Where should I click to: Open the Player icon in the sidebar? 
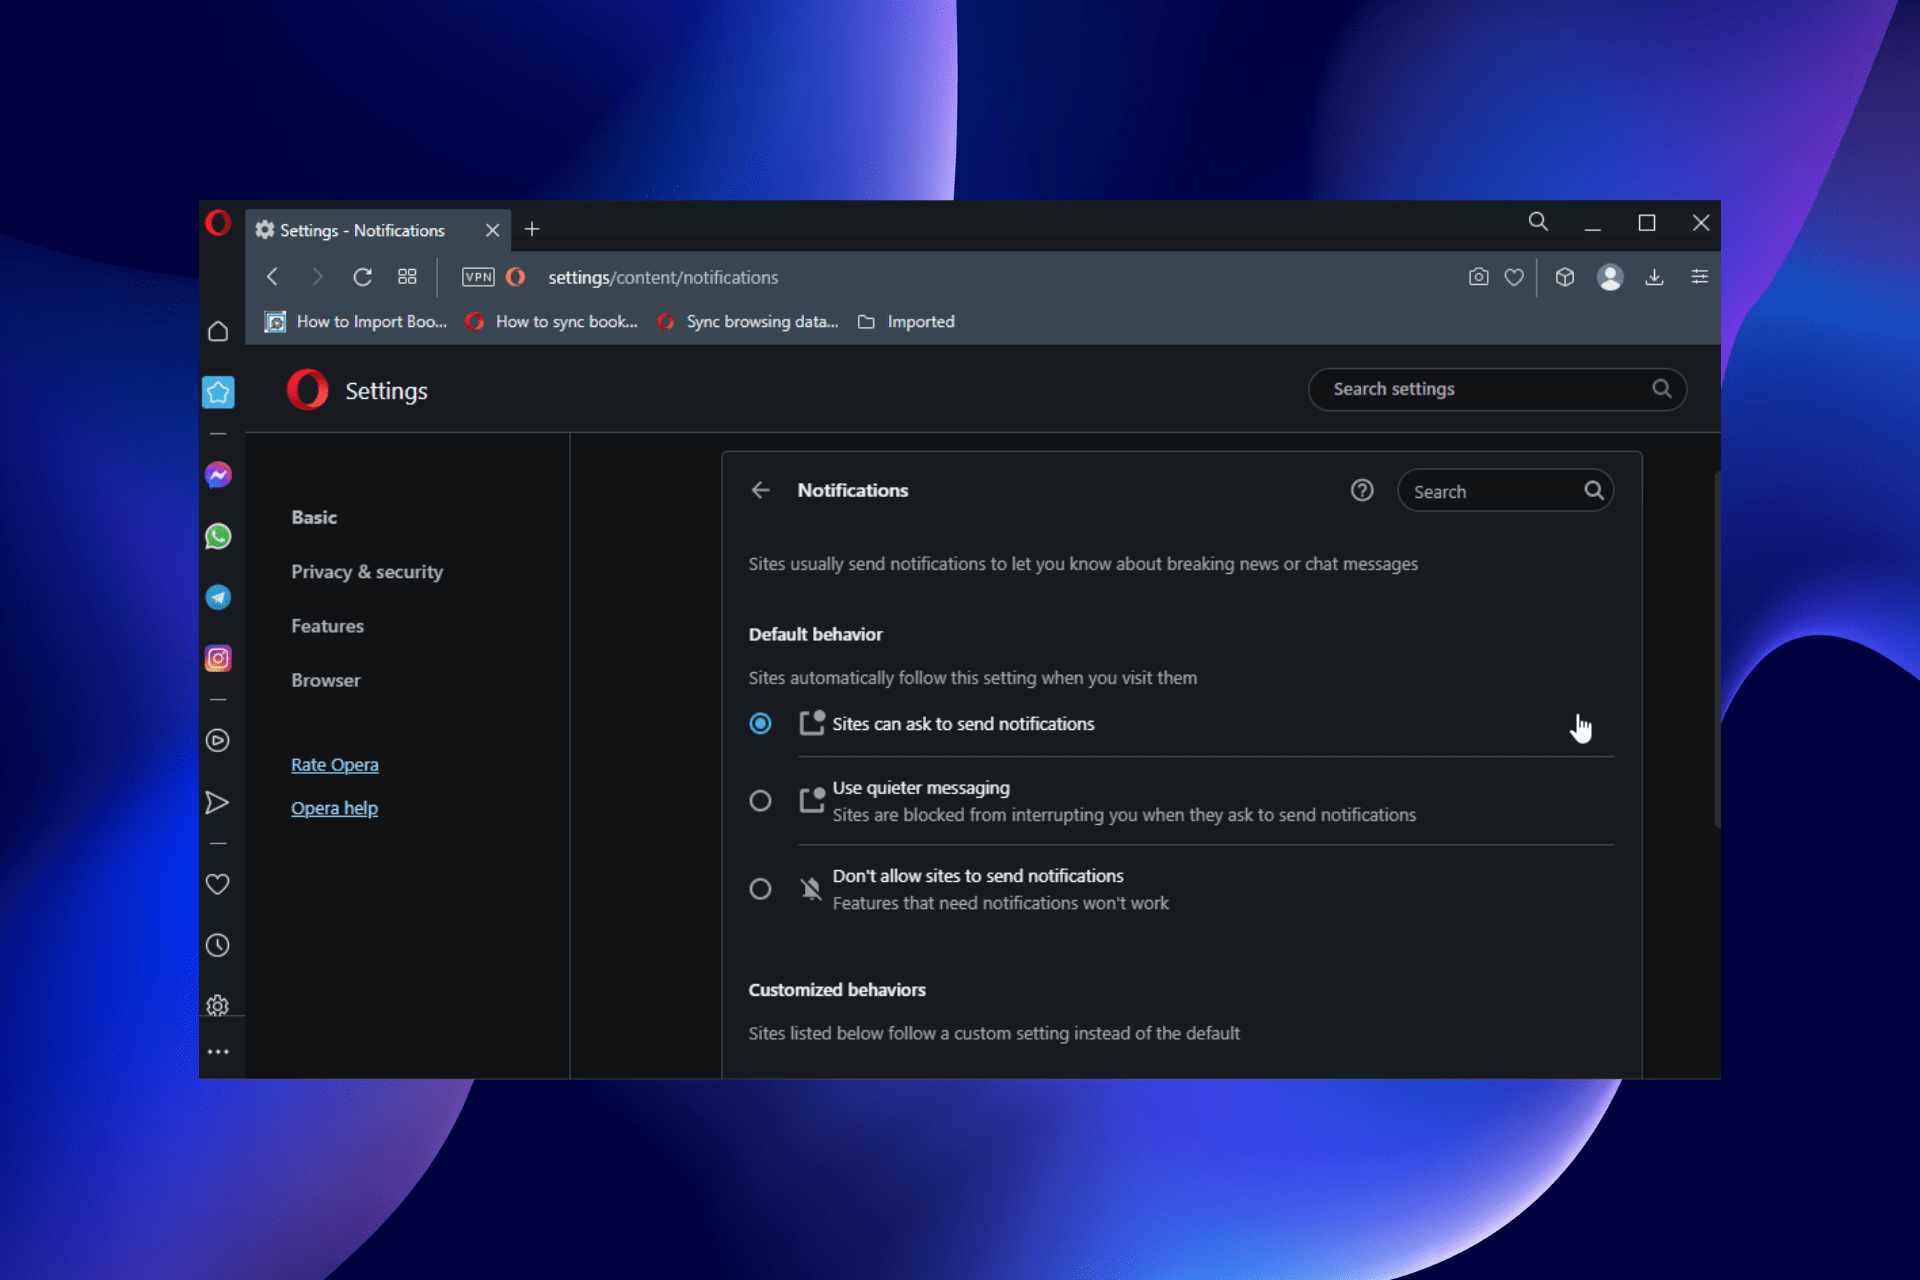218,740
